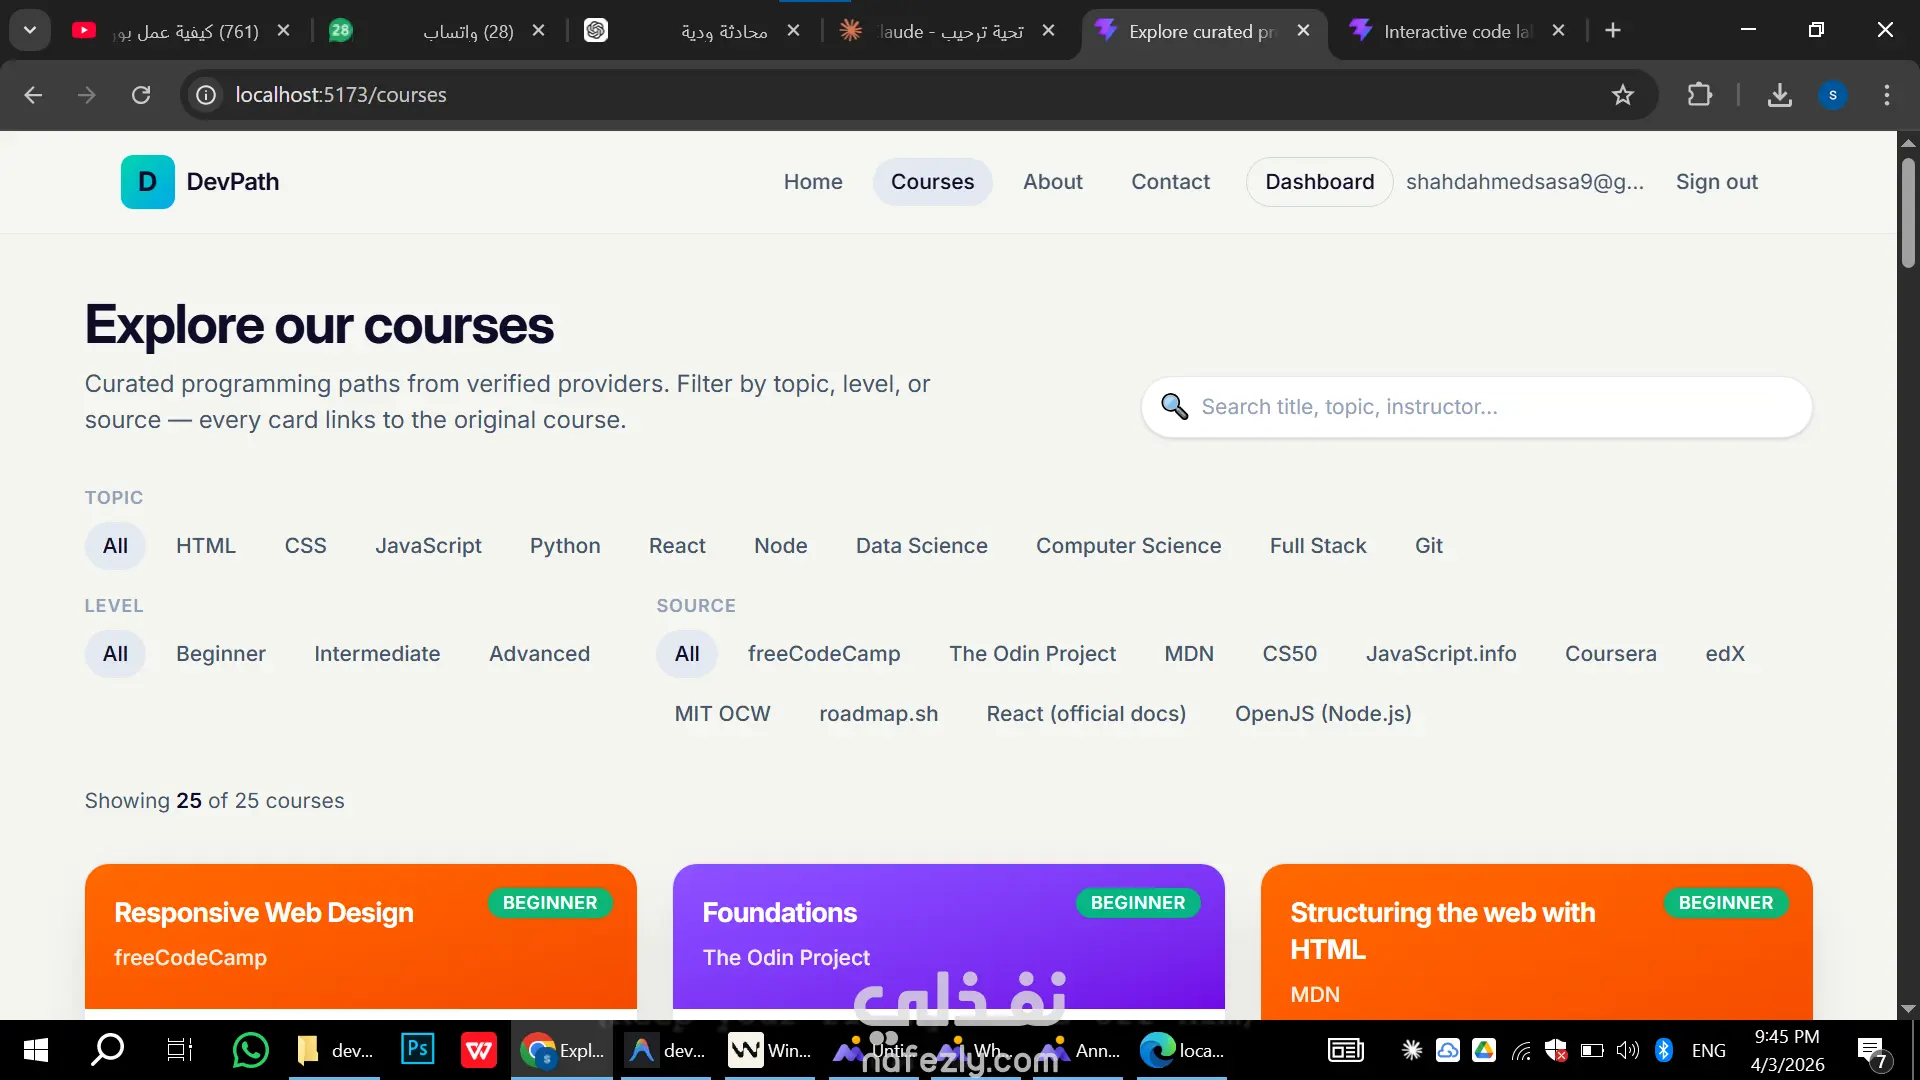The height and width of the screenshot is (1080, 1920).
Task: Toggle the freeCodeCamp source filter
Action: coord(823,654)
